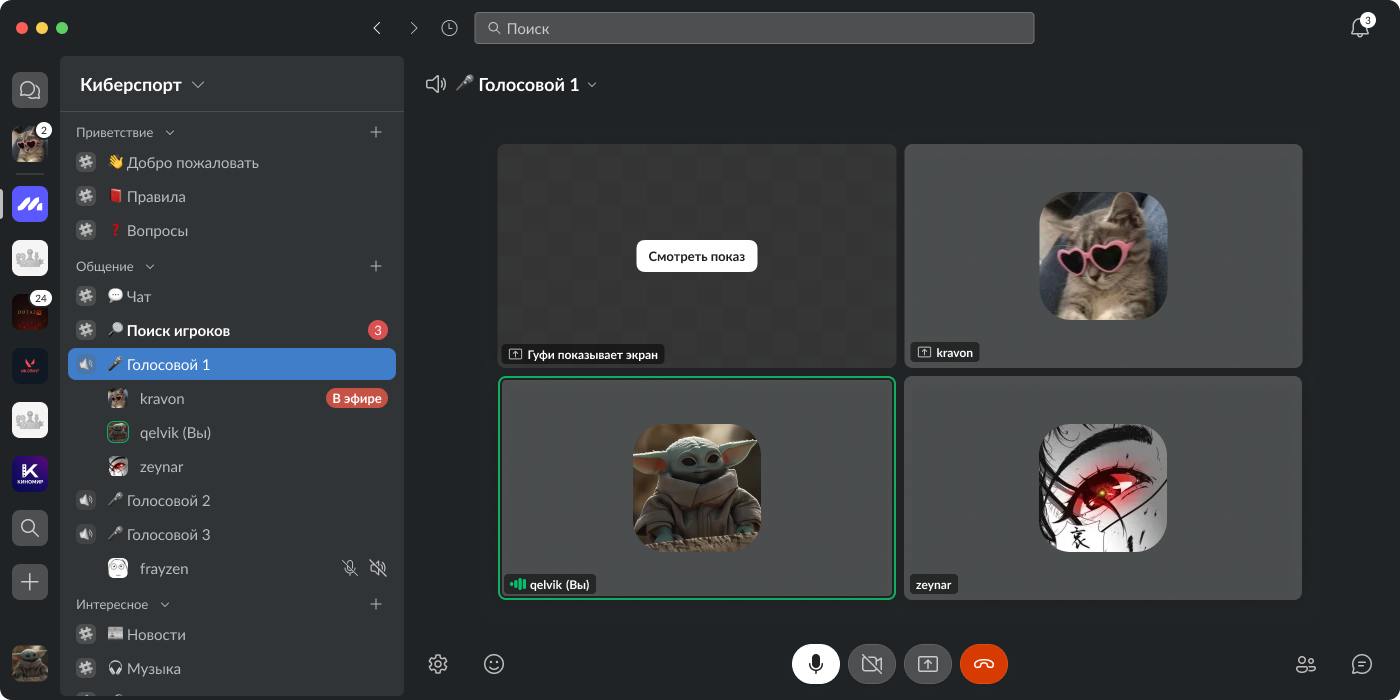Show the participants list icon
The width and height of the screenshot is (1400, 700).
[1305, 664]
